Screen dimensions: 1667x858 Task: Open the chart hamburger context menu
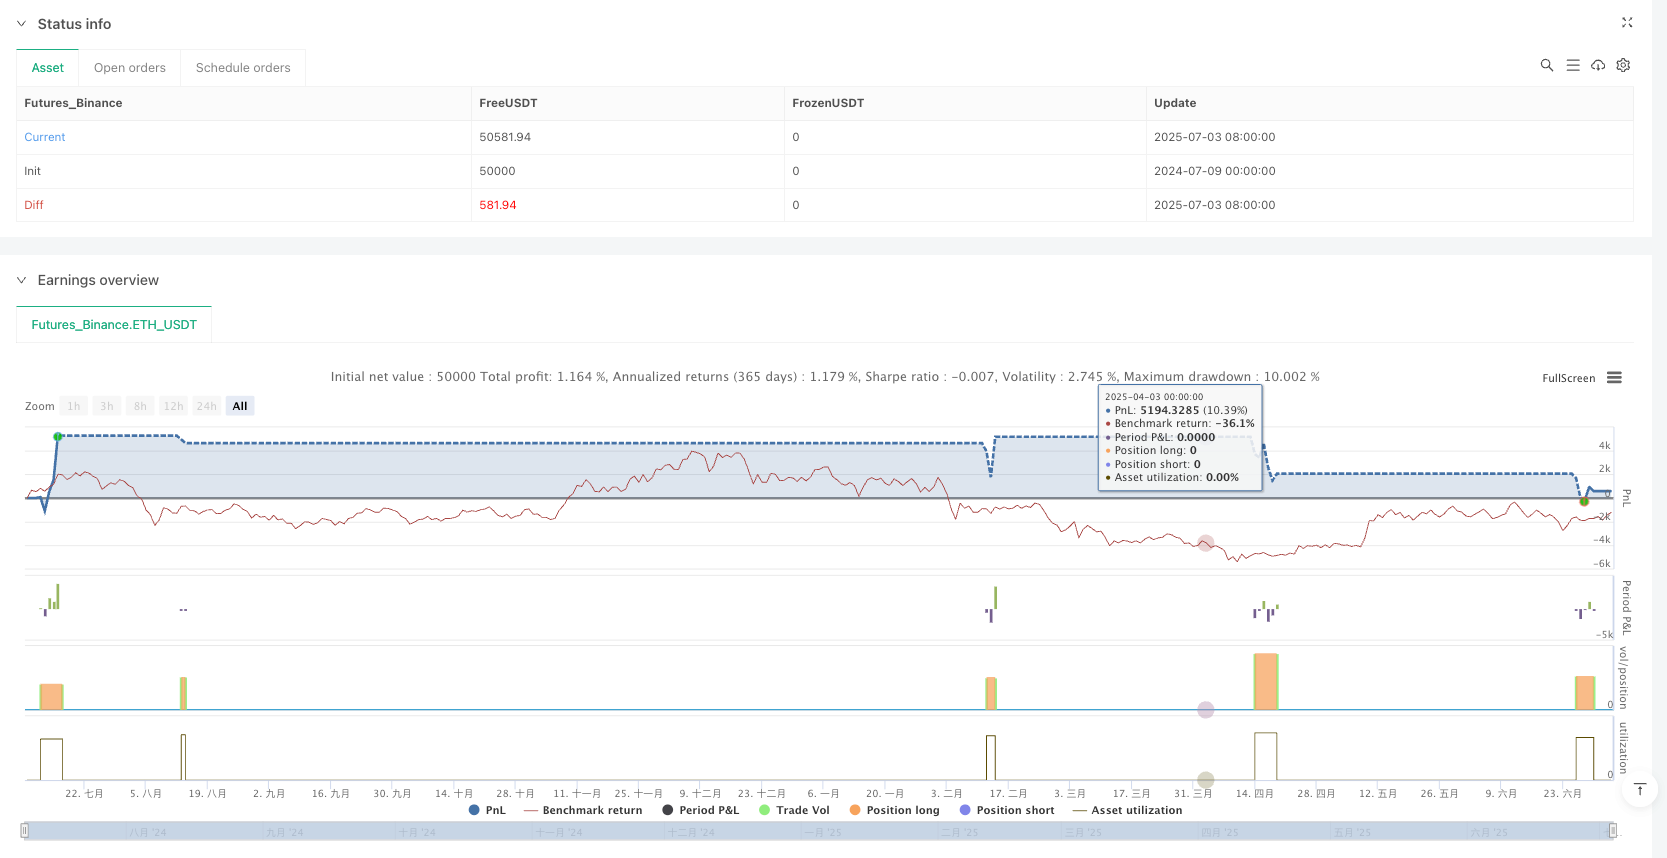[x=1614, y=378]
